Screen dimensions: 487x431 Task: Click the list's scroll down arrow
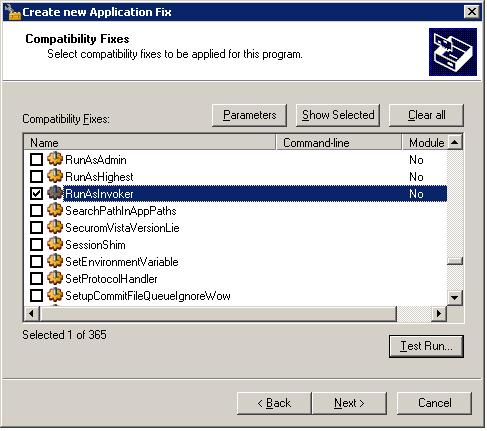point(454,297)
